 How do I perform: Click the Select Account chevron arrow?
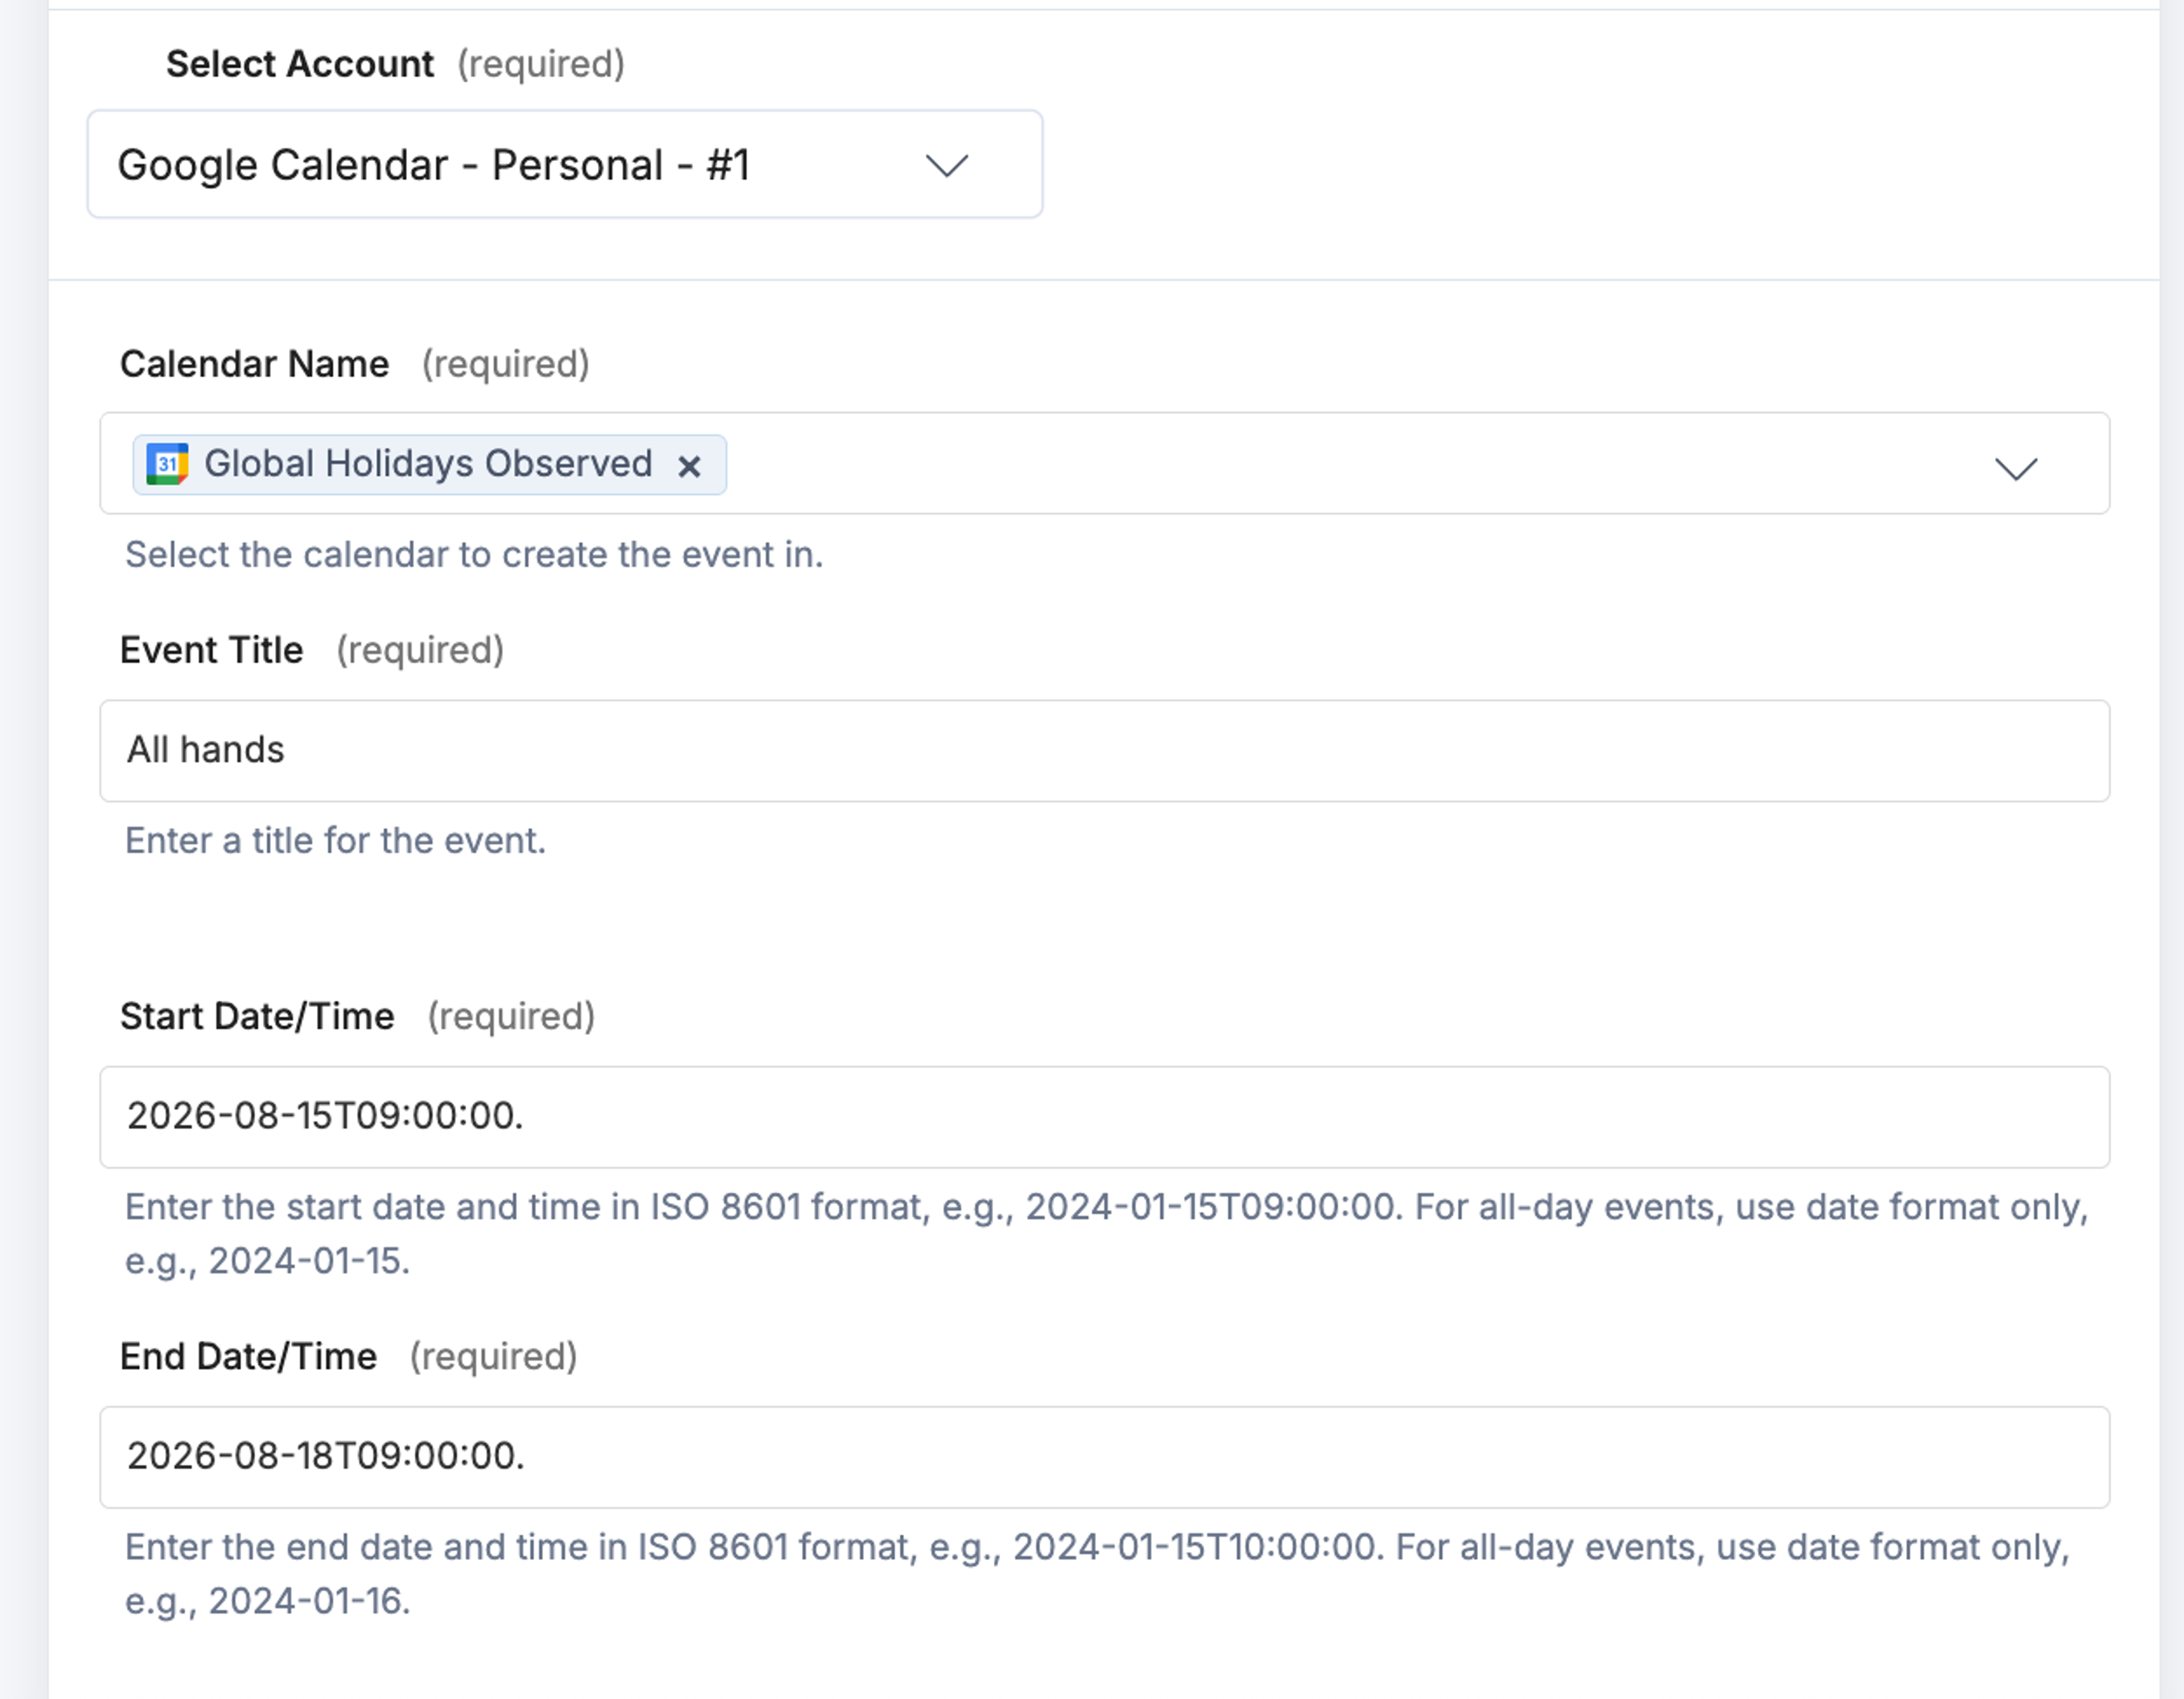[947, 165]
